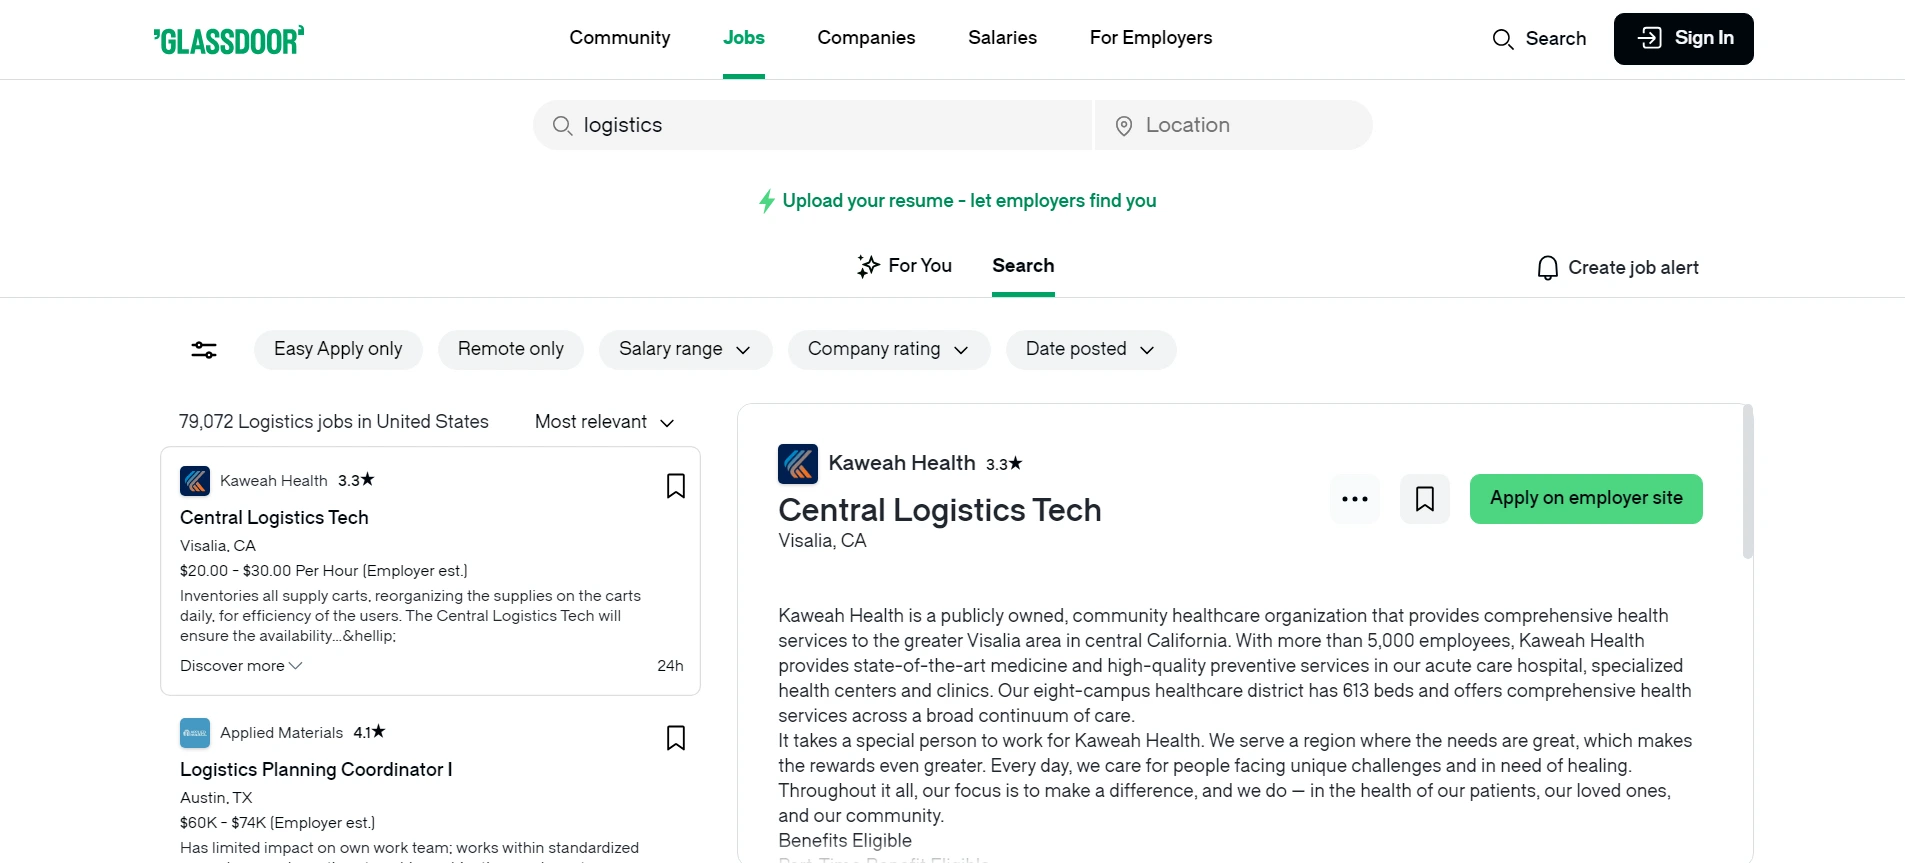Click '79,072 Logistics jobs in United States' text
Viewport: 1905px width, 863px height.
(x=334, y=422)
